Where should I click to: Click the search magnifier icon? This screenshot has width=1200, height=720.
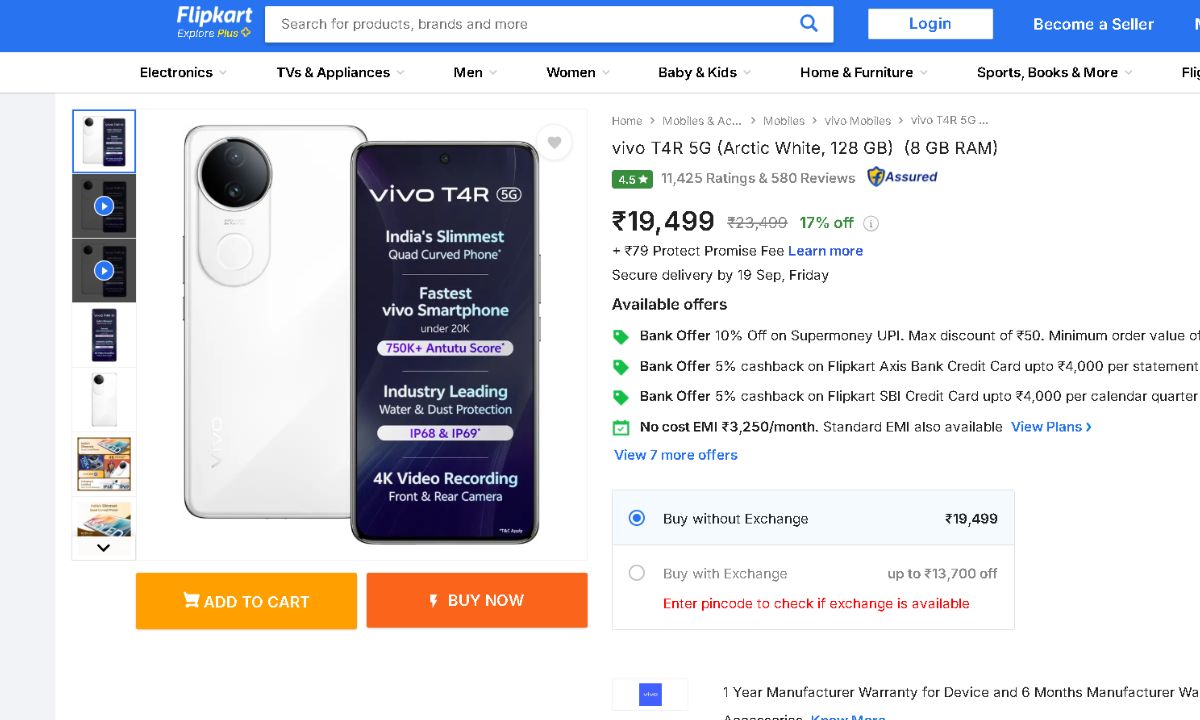click(809, 24)
